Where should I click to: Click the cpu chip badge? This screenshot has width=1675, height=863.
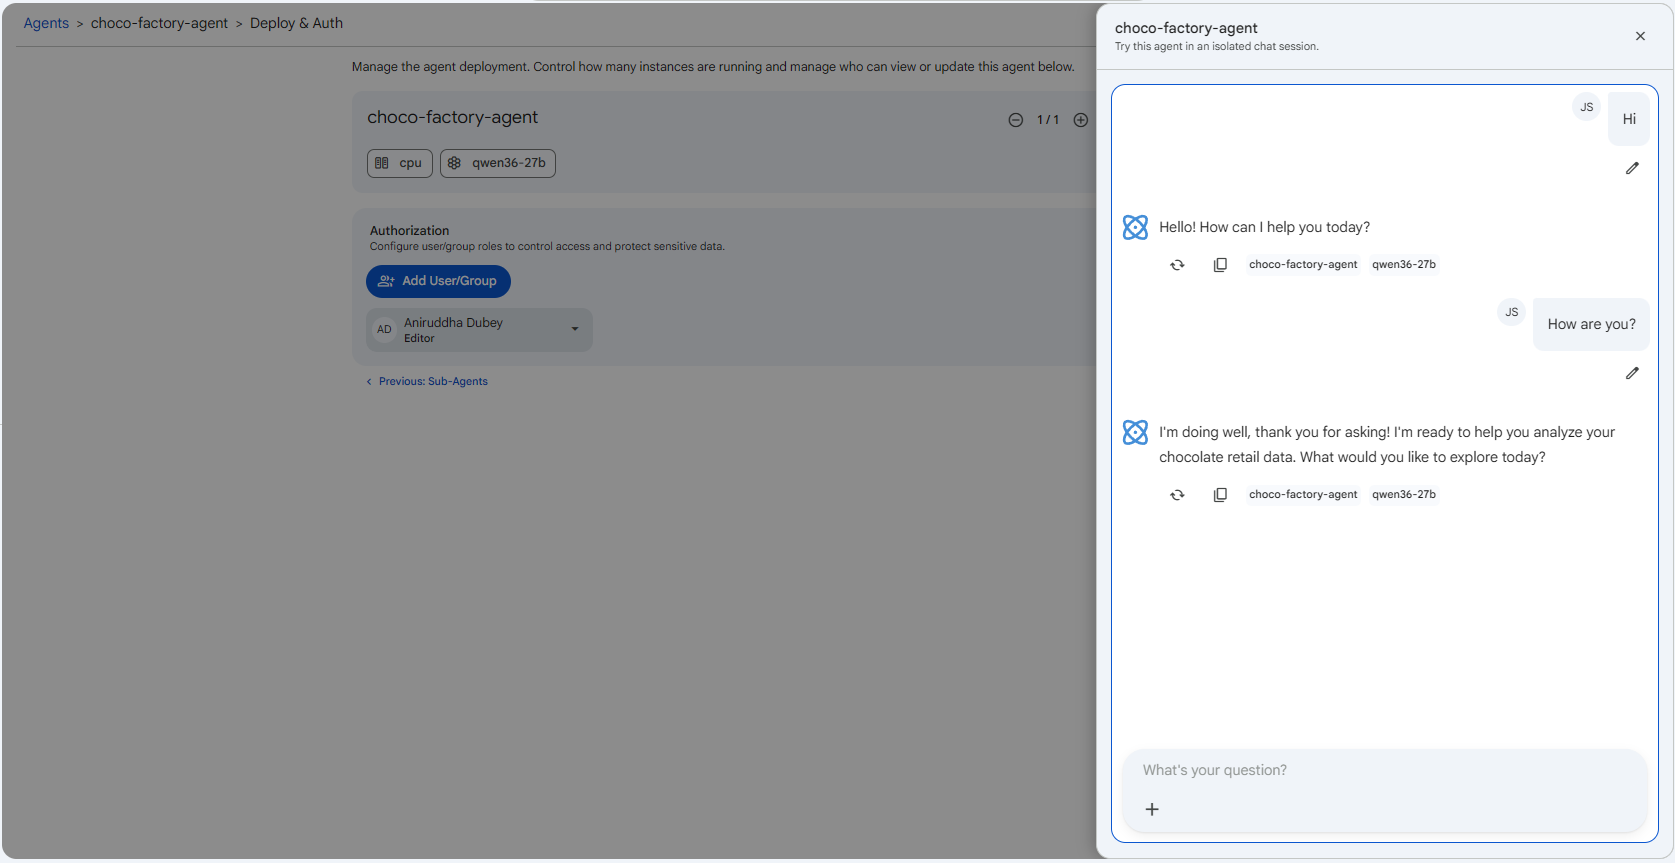pos(400,163)
